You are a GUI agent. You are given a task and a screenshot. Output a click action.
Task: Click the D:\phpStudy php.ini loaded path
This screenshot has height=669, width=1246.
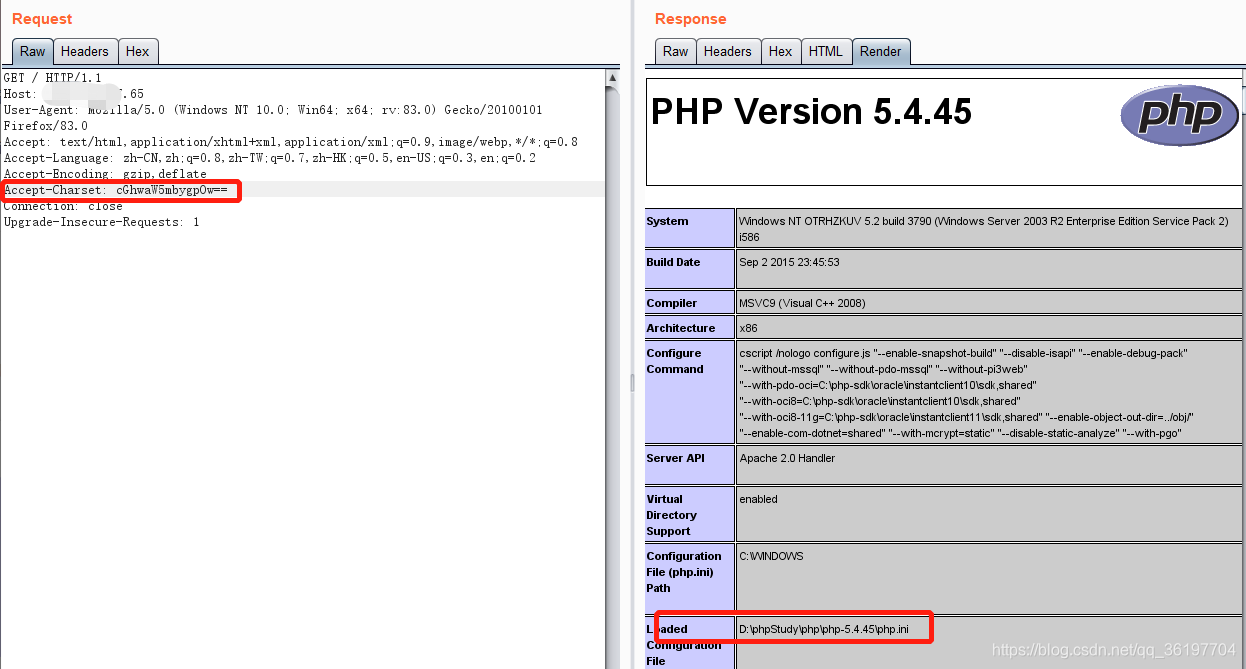[824, 629]
